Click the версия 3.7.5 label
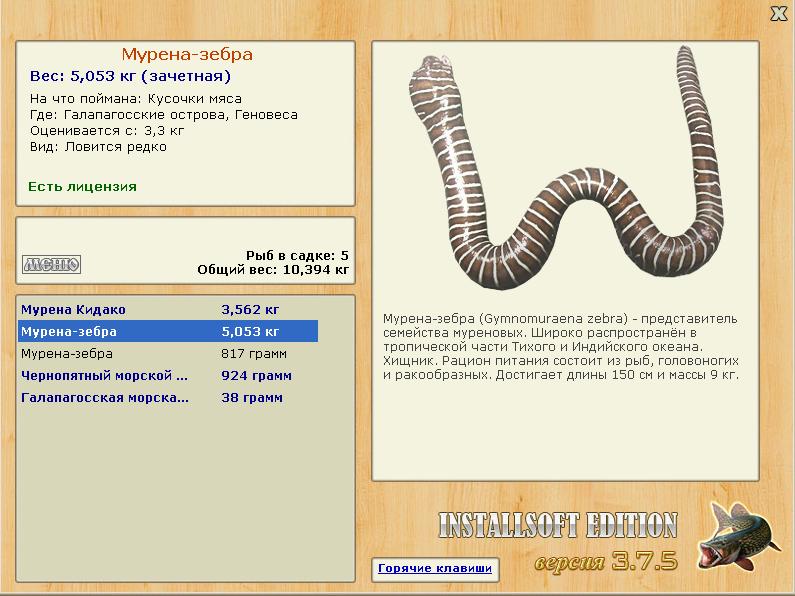This screenshot has height=596, width=795. click(x=606, y=561)
